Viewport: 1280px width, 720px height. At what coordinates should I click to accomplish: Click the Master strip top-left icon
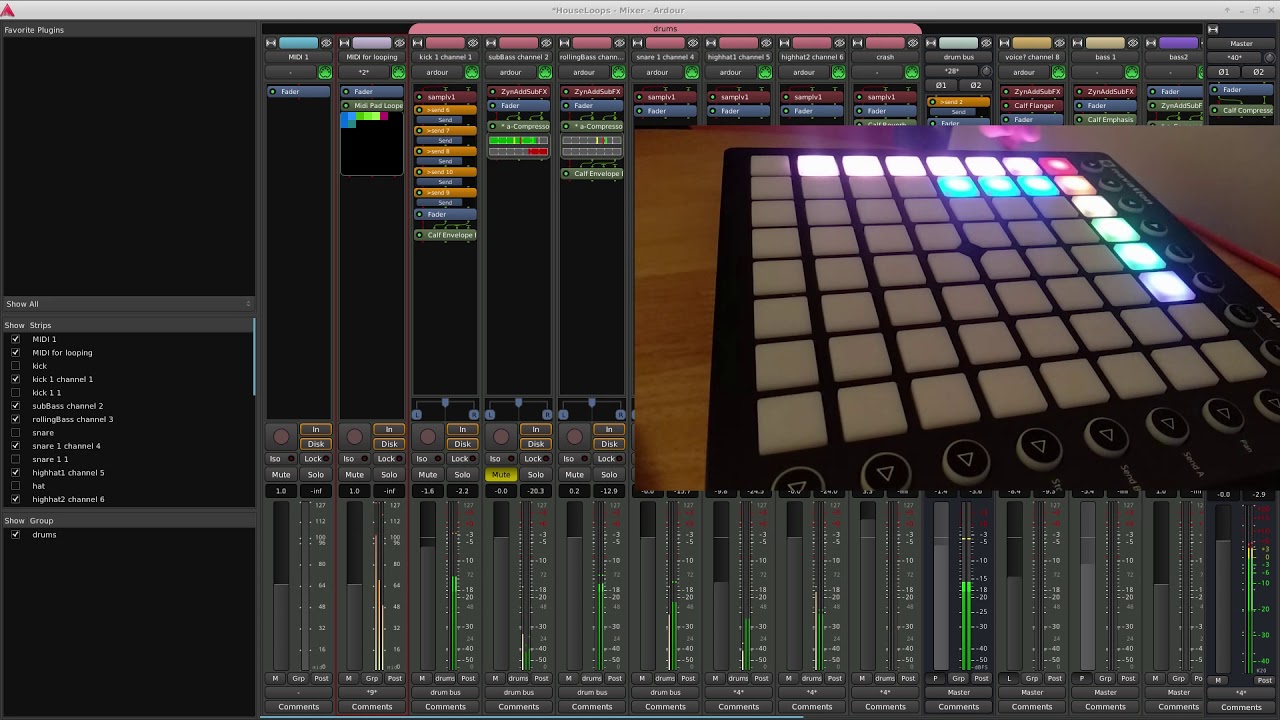coord(1213,30)
